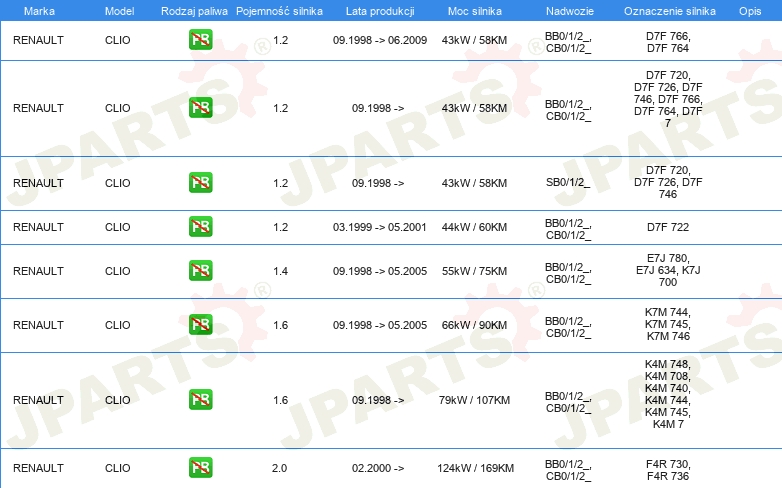782x488 pixels.
Task: Click the engine codes starting with K4M 748
Action: tap(668, 394)
